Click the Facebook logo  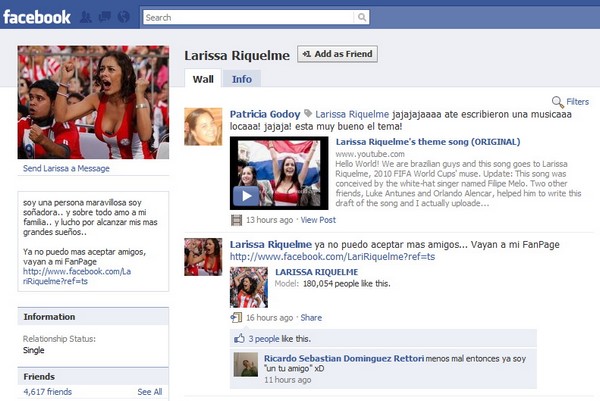[37, 17]
